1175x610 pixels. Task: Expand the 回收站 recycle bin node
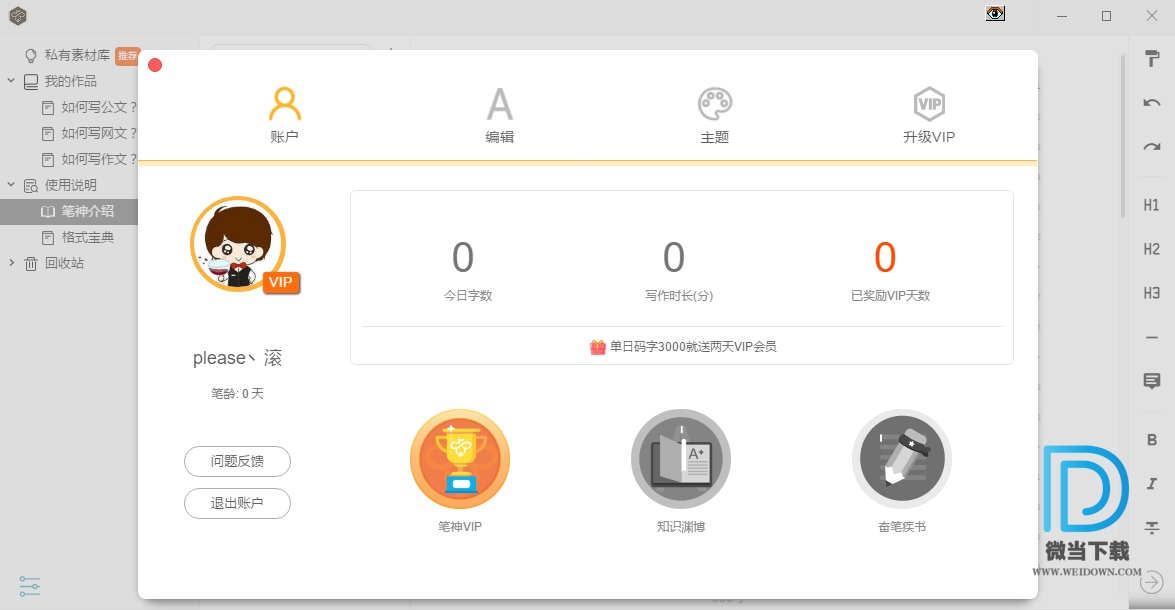11,263
